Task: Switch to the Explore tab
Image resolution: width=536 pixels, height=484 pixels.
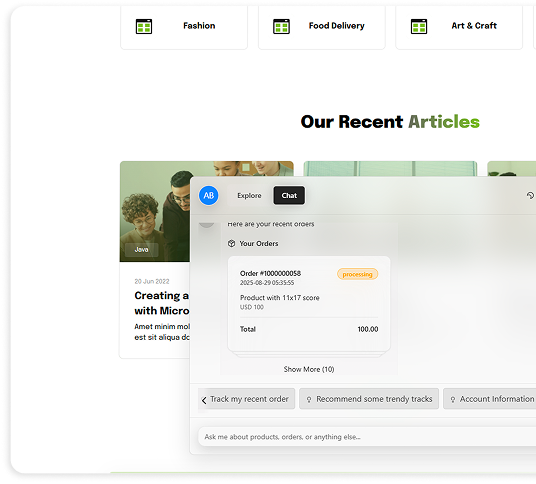Action: click(249, 196)
